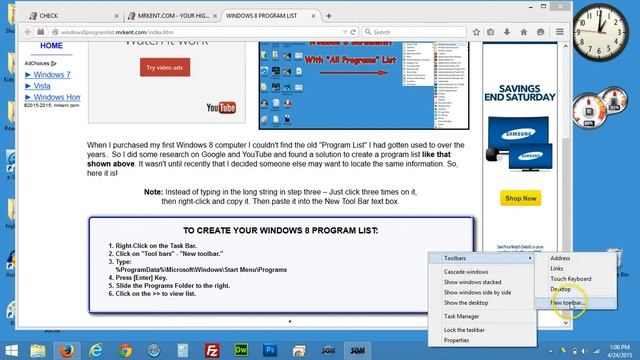
Task: Reload the page with the refresh icon
Action: click(353, 32)
